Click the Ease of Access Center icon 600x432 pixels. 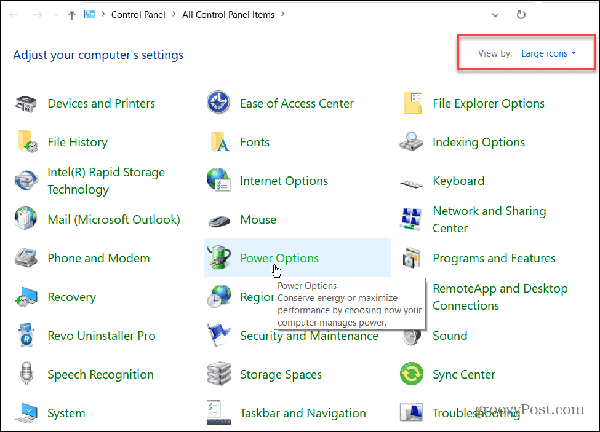(218, 102)
